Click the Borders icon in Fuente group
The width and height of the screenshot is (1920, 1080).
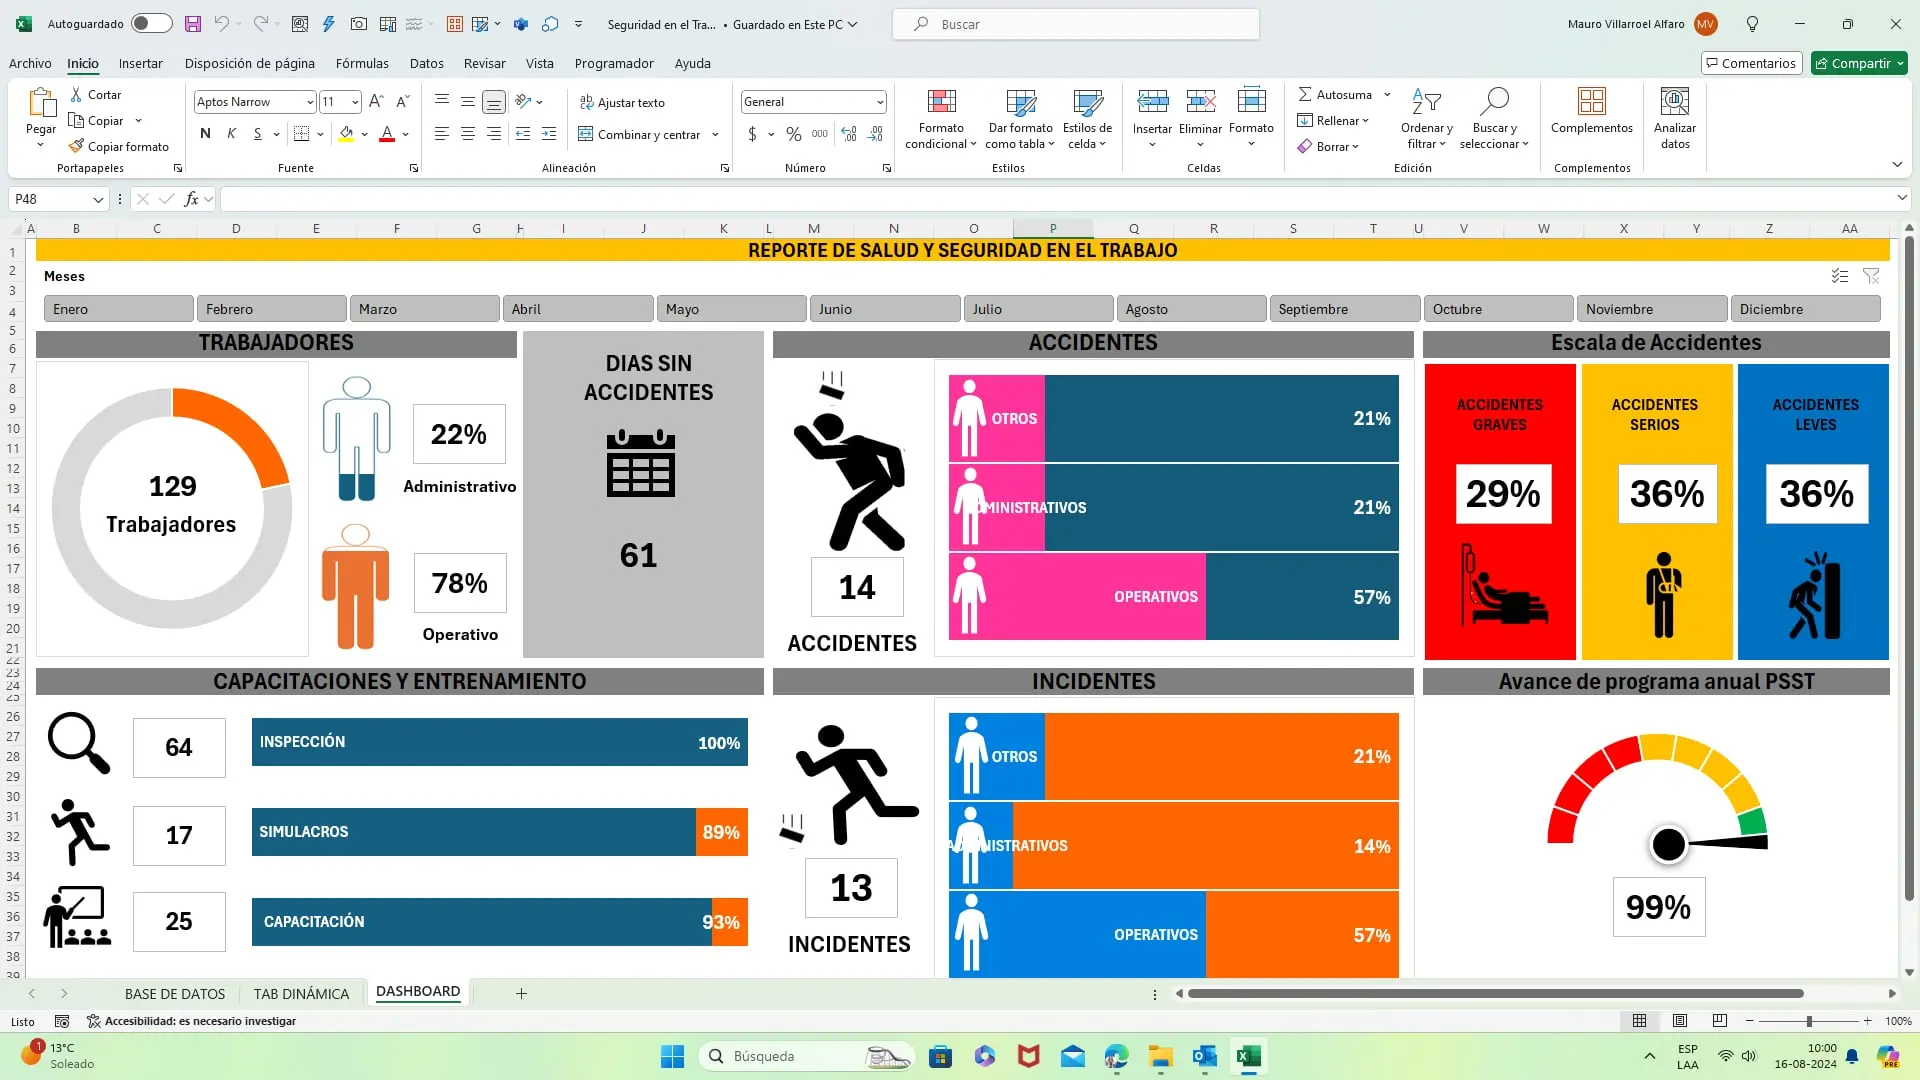(x=301, y=134)
